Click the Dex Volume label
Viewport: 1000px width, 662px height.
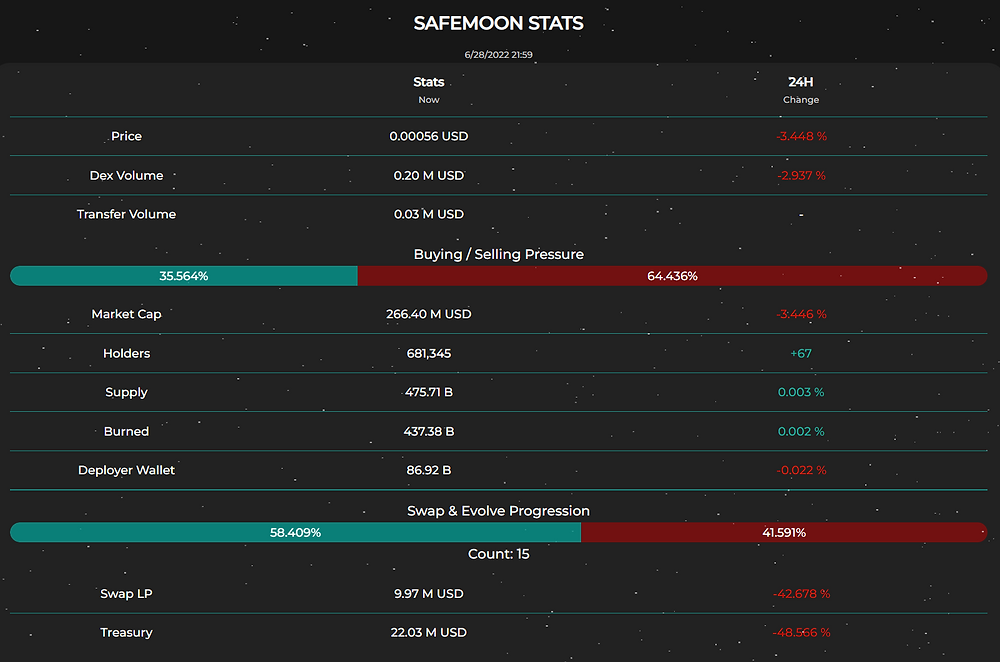[x=126, y=175]
